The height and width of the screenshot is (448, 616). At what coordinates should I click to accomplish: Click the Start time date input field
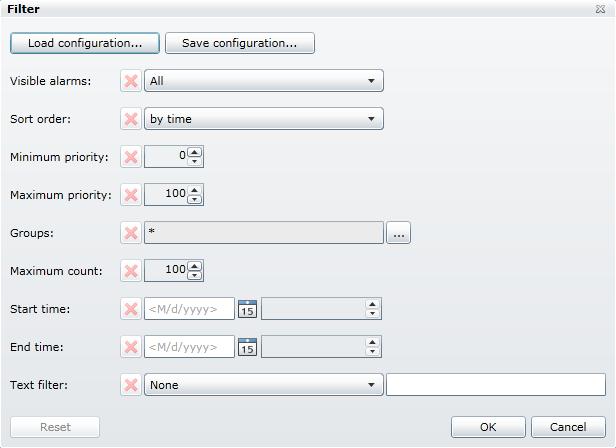tap(190, 309)
